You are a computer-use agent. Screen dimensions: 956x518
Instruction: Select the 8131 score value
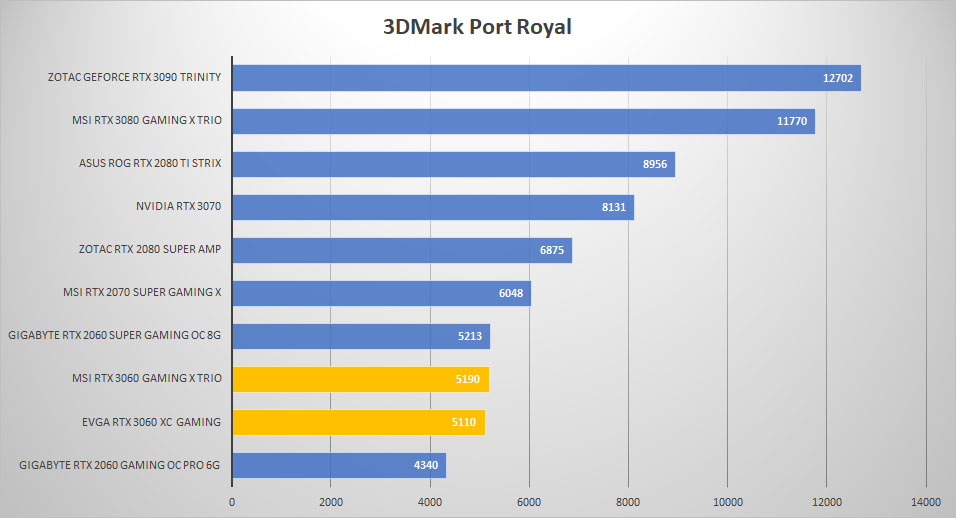614,207
